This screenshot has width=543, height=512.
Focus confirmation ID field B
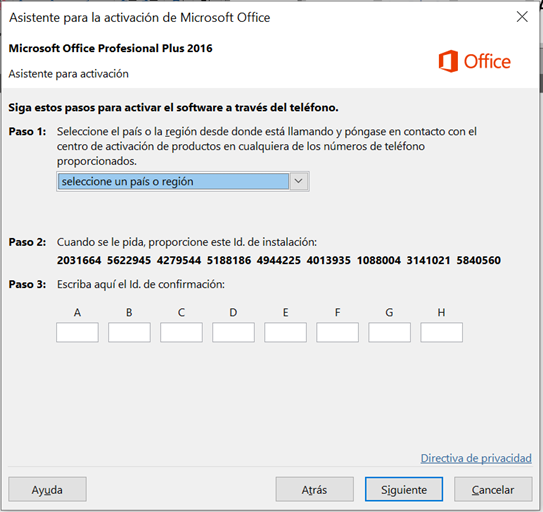129,332
